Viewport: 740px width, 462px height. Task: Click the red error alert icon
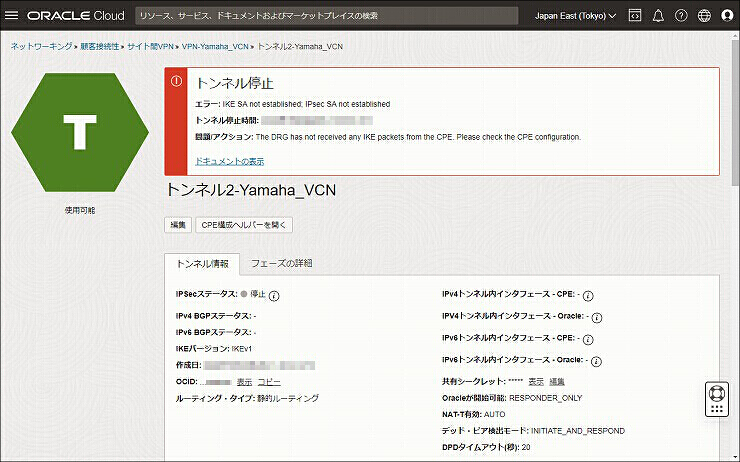(176, 81)
